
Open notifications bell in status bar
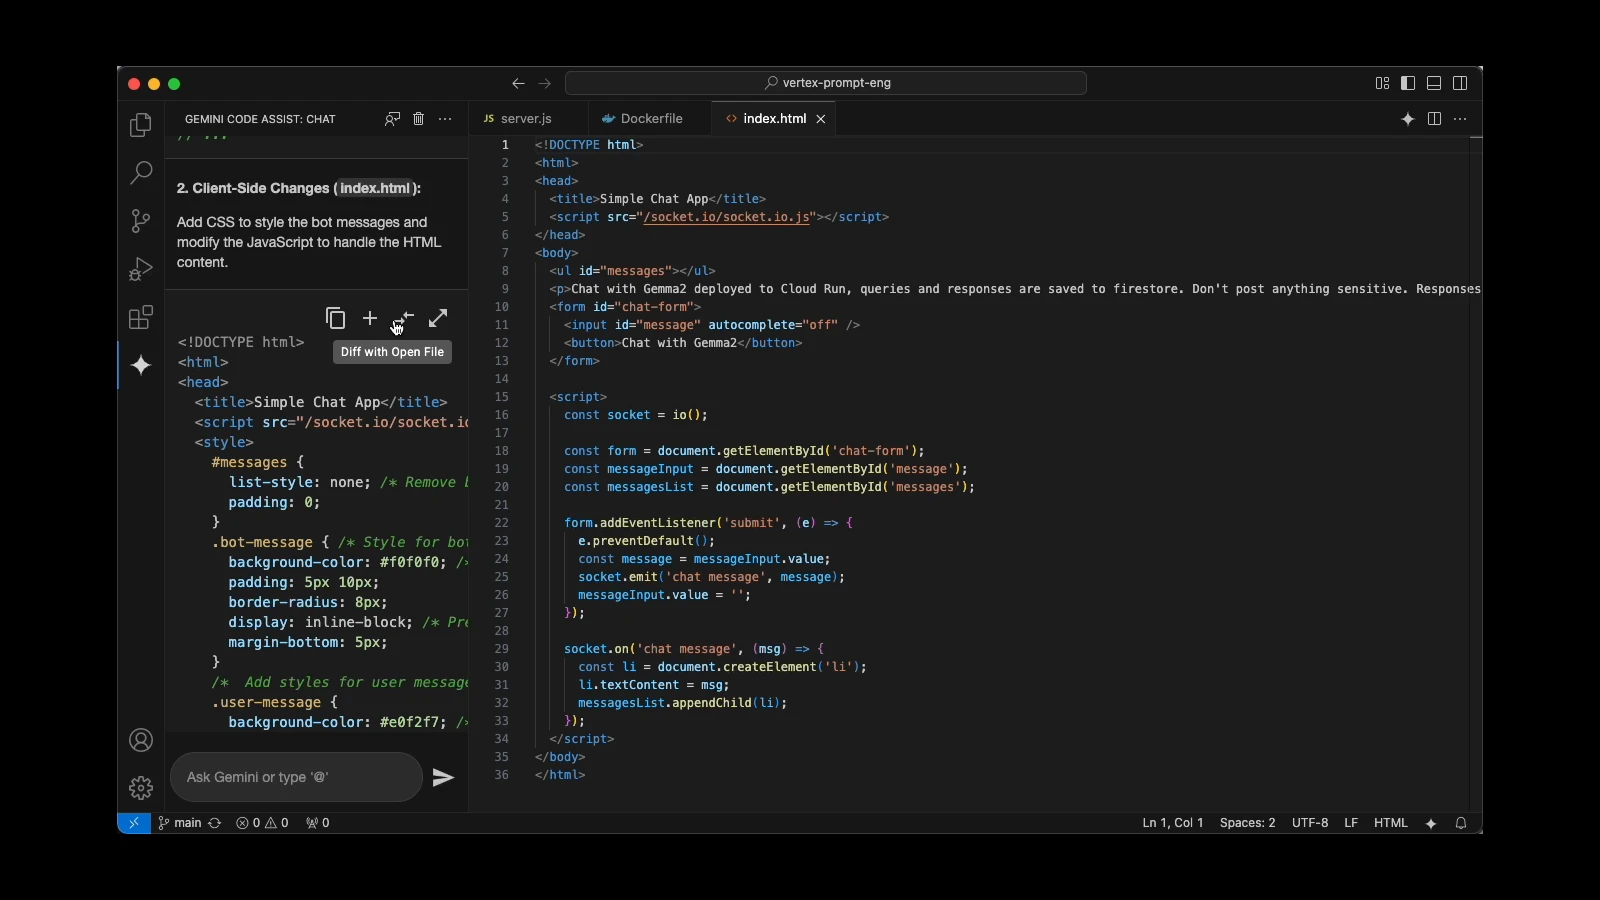coord(1461,823)
